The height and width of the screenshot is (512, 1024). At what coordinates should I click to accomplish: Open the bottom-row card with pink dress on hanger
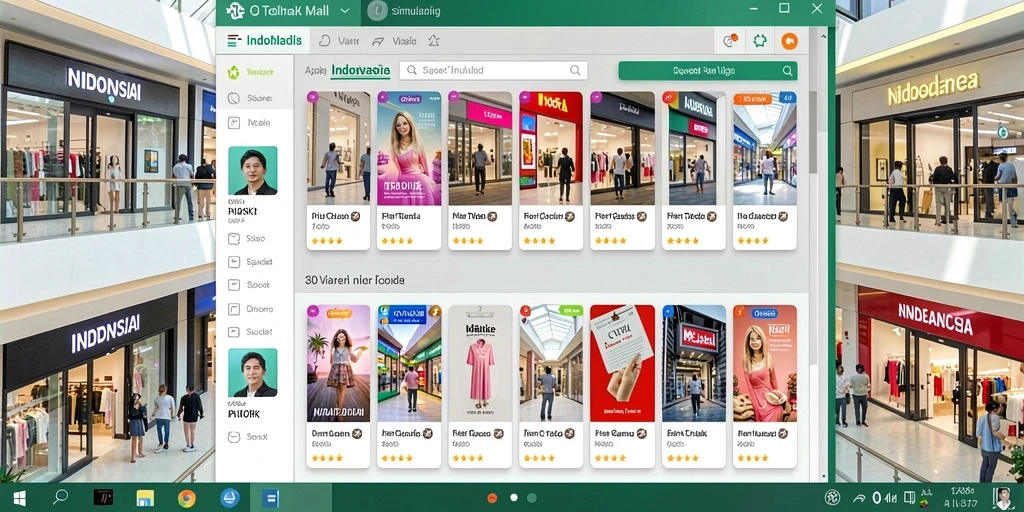point(480,387)
